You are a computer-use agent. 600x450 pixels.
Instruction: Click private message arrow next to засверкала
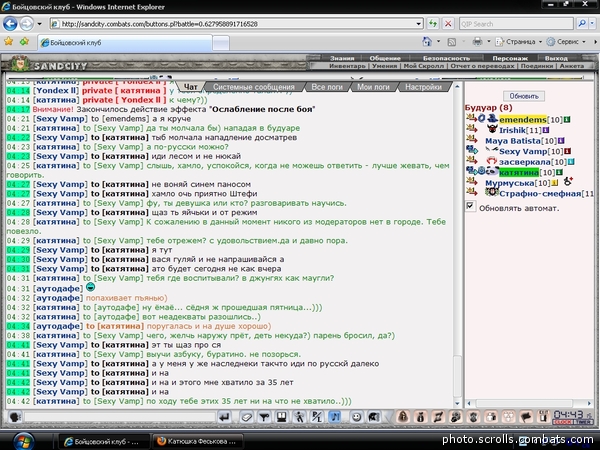[x=471, y=160]
